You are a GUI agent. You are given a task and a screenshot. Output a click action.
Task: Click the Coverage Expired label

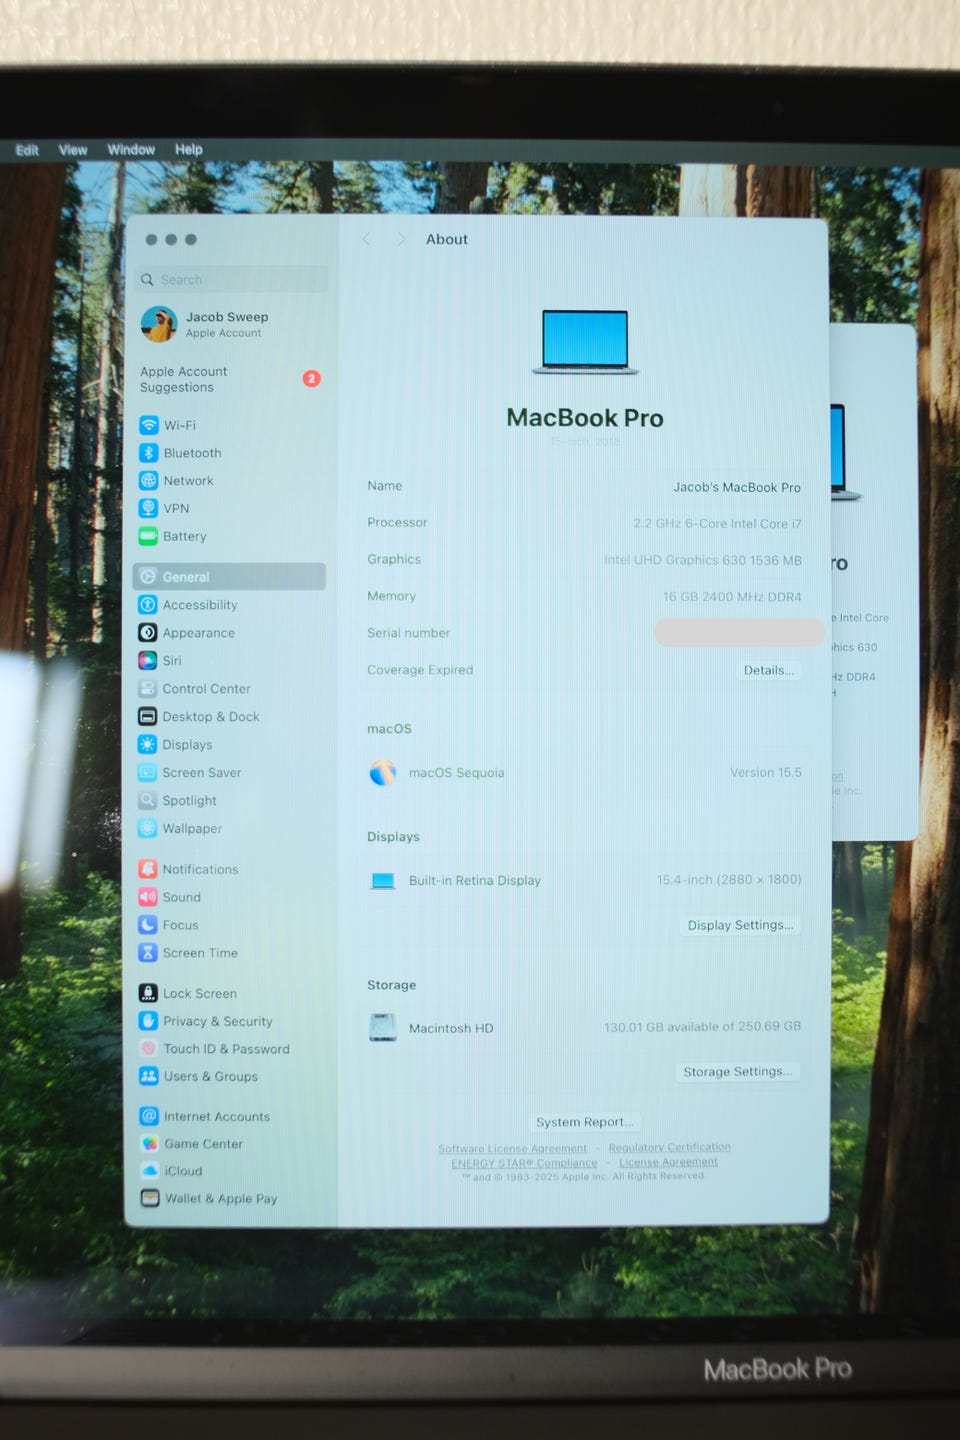pos(420,670)
